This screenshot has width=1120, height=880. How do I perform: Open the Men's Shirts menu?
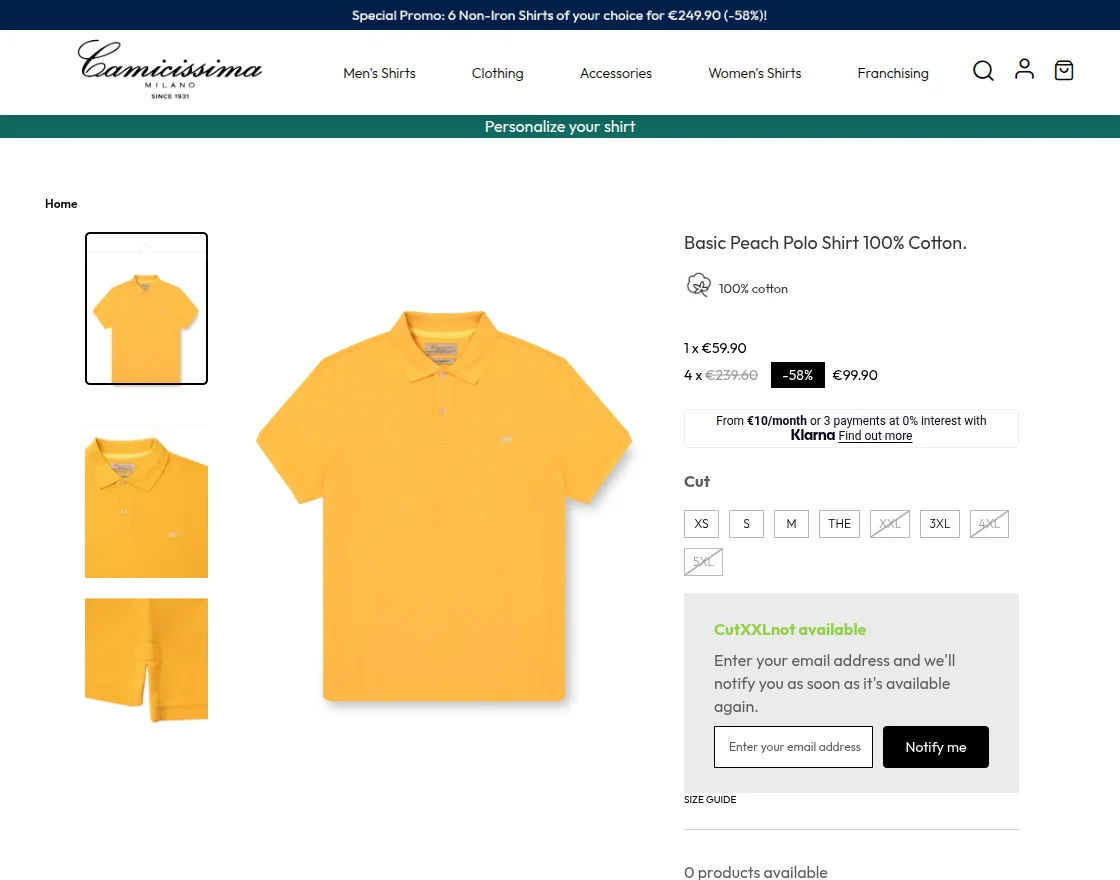pyautogui.click(x=379, y=72)
